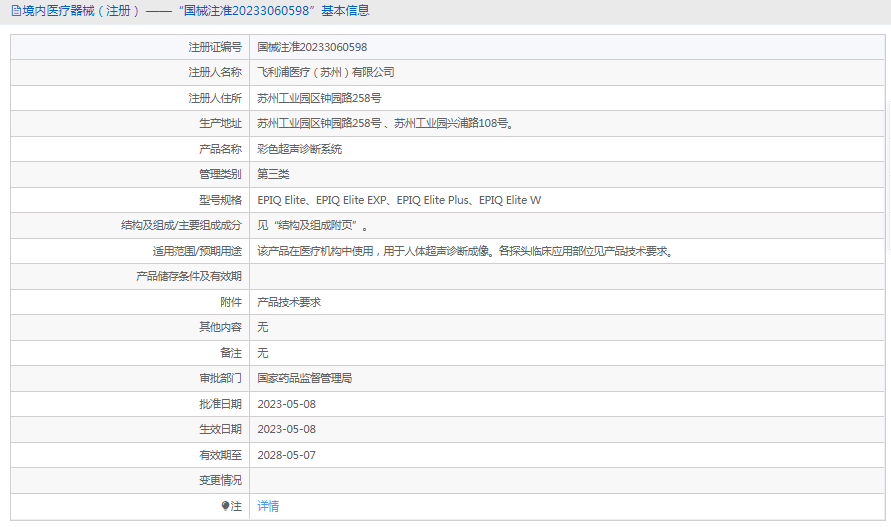Click the 批准日期 label
The image size is (891, 527).
(220, 404)
